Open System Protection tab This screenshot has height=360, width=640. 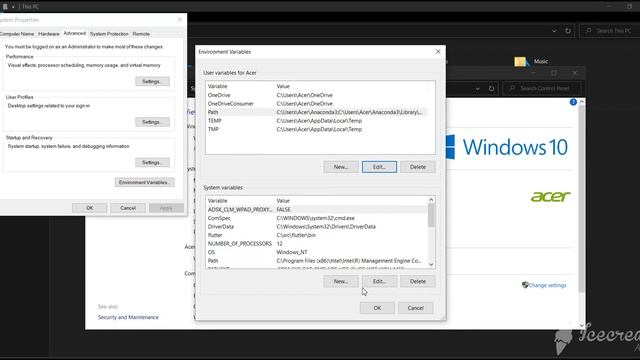click(109, 34)
